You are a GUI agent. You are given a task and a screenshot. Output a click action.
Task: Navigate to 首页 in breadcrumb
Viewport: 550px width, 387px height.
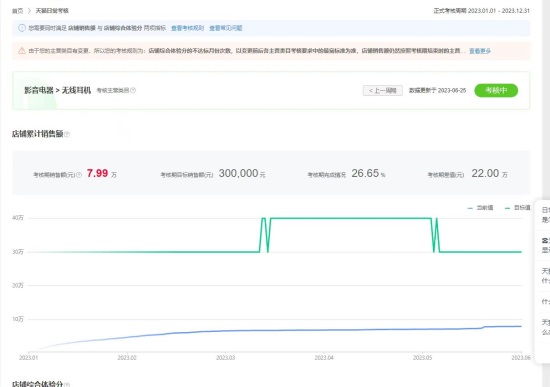pos(18,11)
